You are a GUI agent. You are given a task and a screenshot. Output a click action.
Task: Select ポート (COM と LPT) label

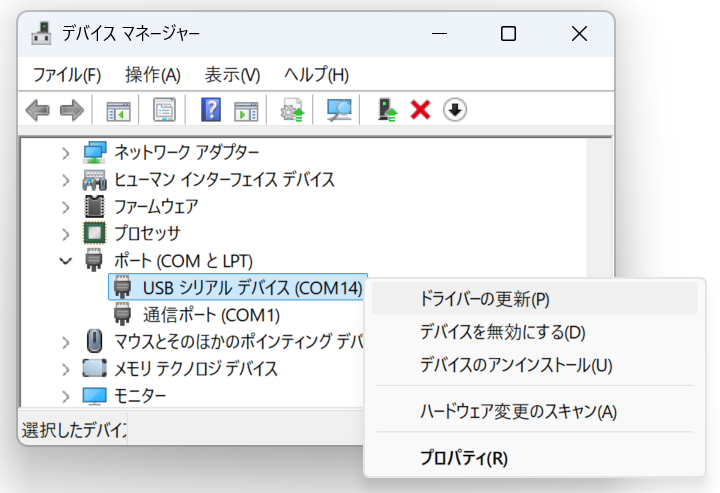coord(183,261)
